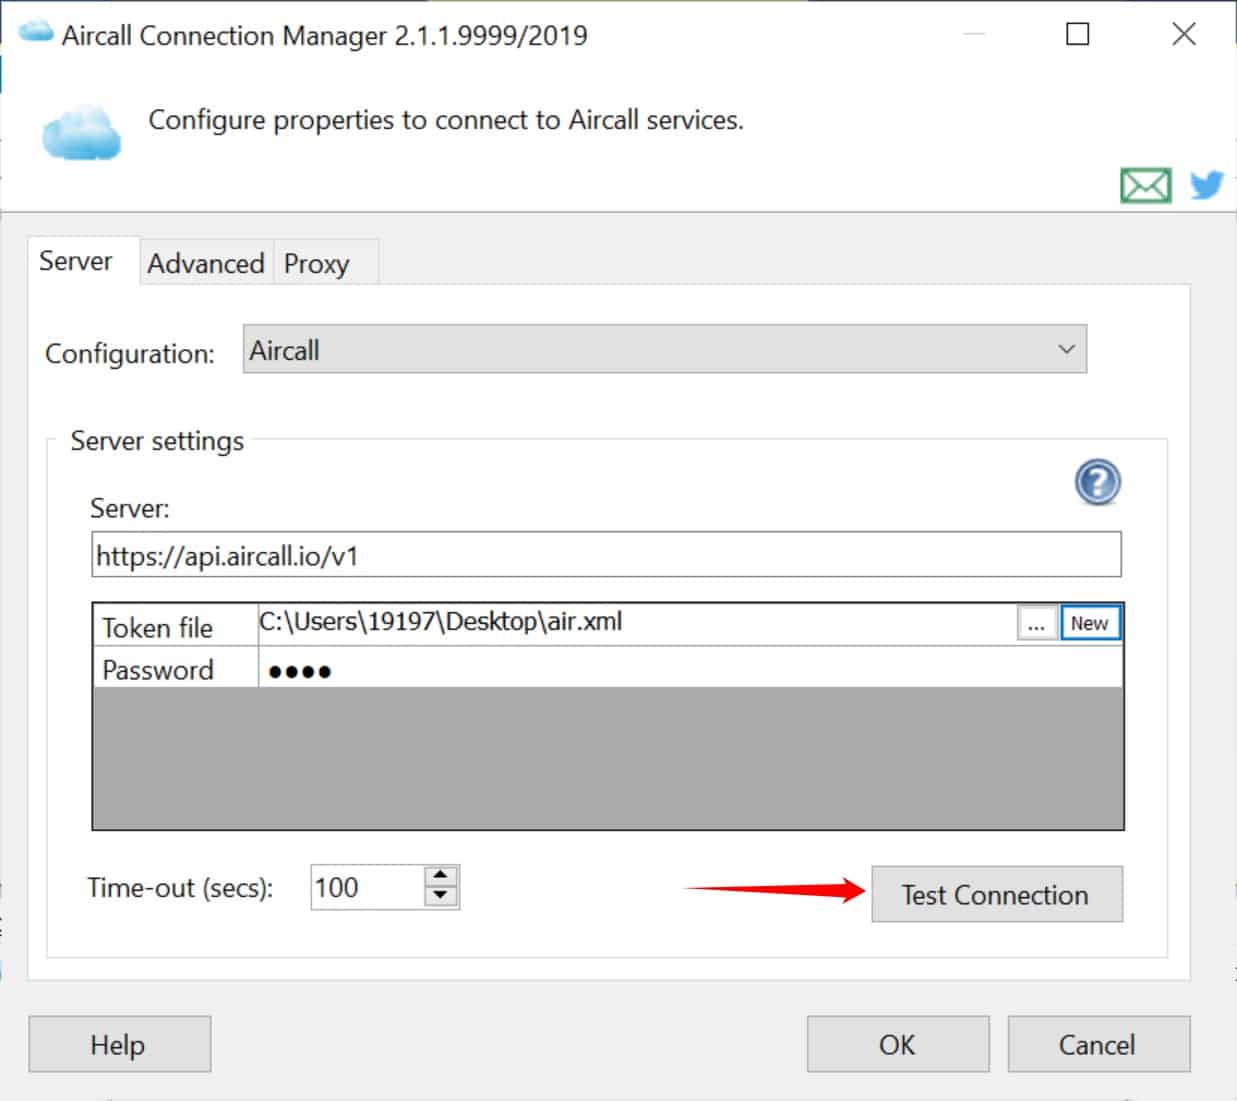The width and height of the screenshot is (1237, 1101).
Task: Click the New token file button
Action: click(1090, 624)
